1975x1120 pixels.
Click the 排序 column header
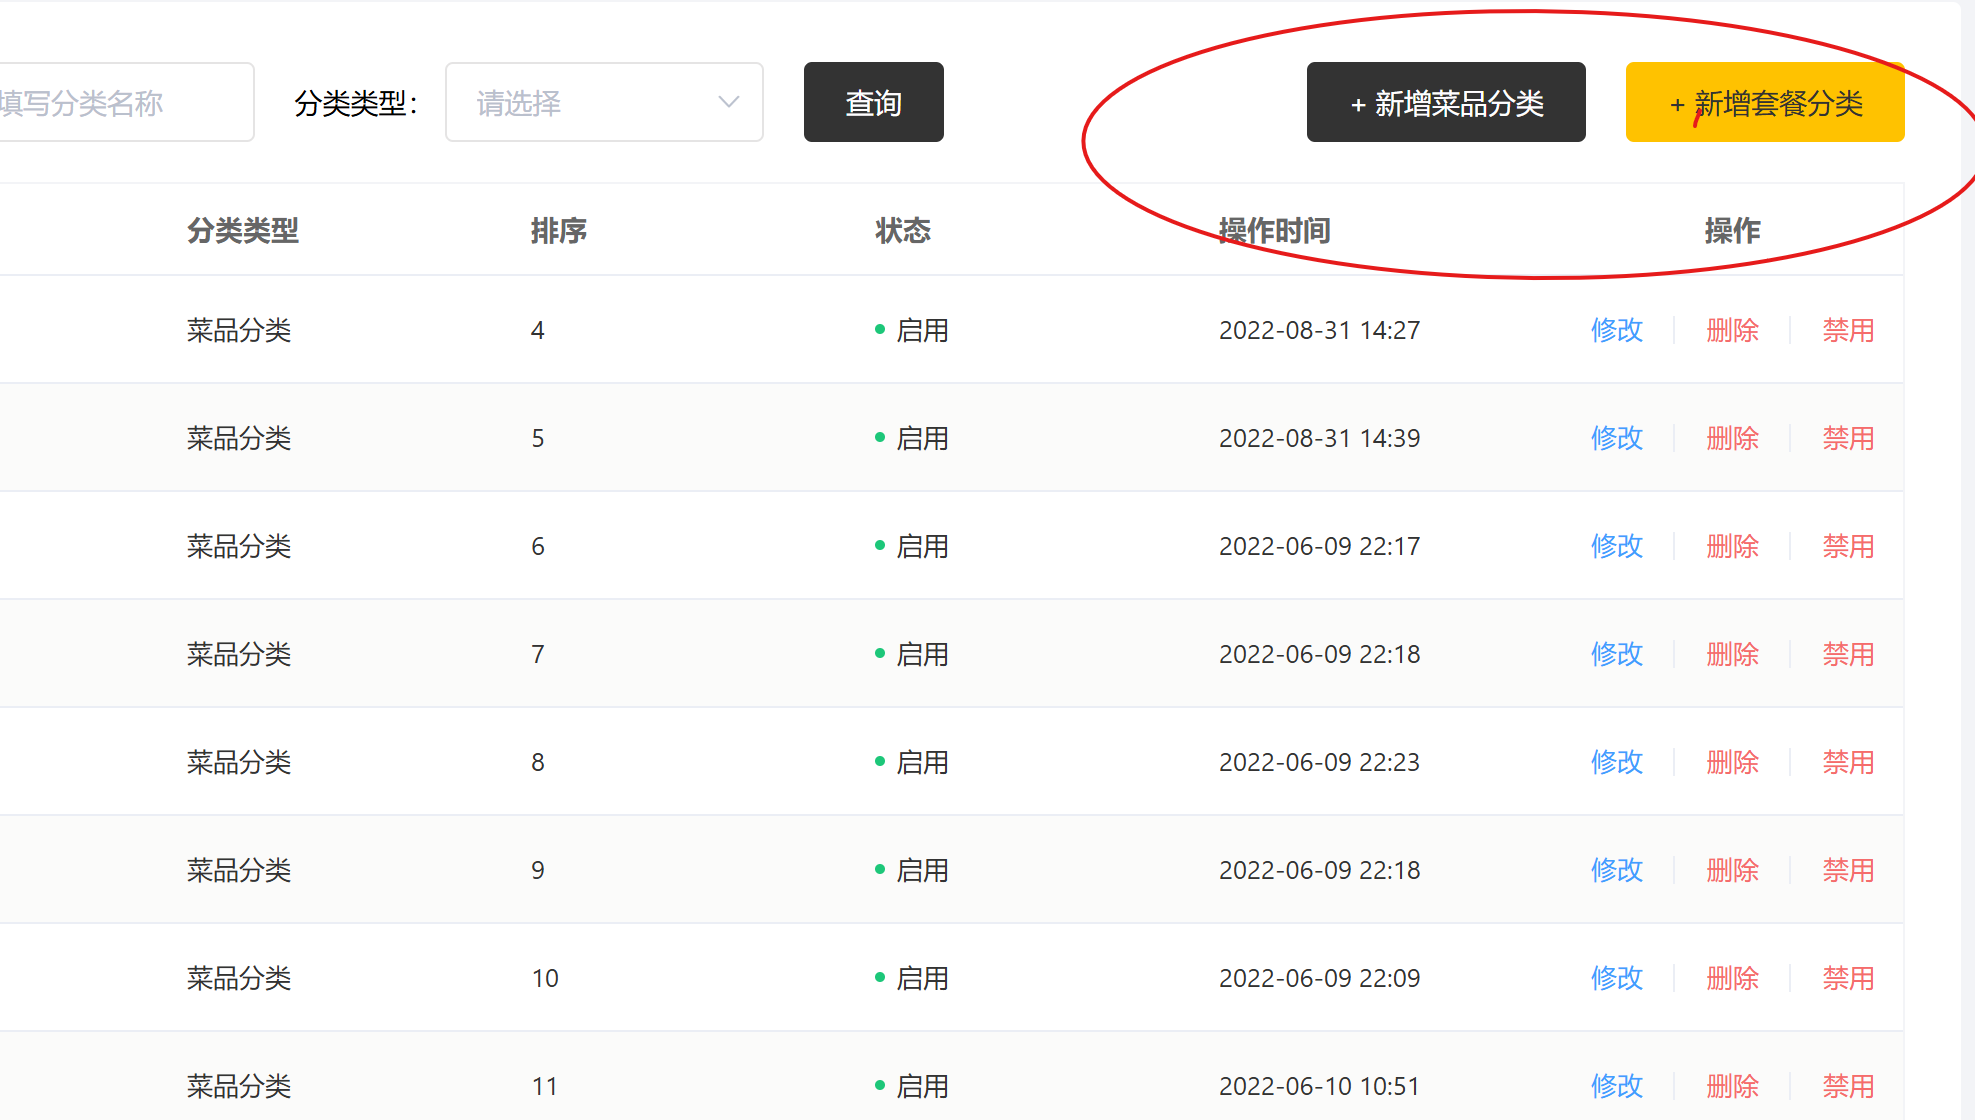point(558,231)
